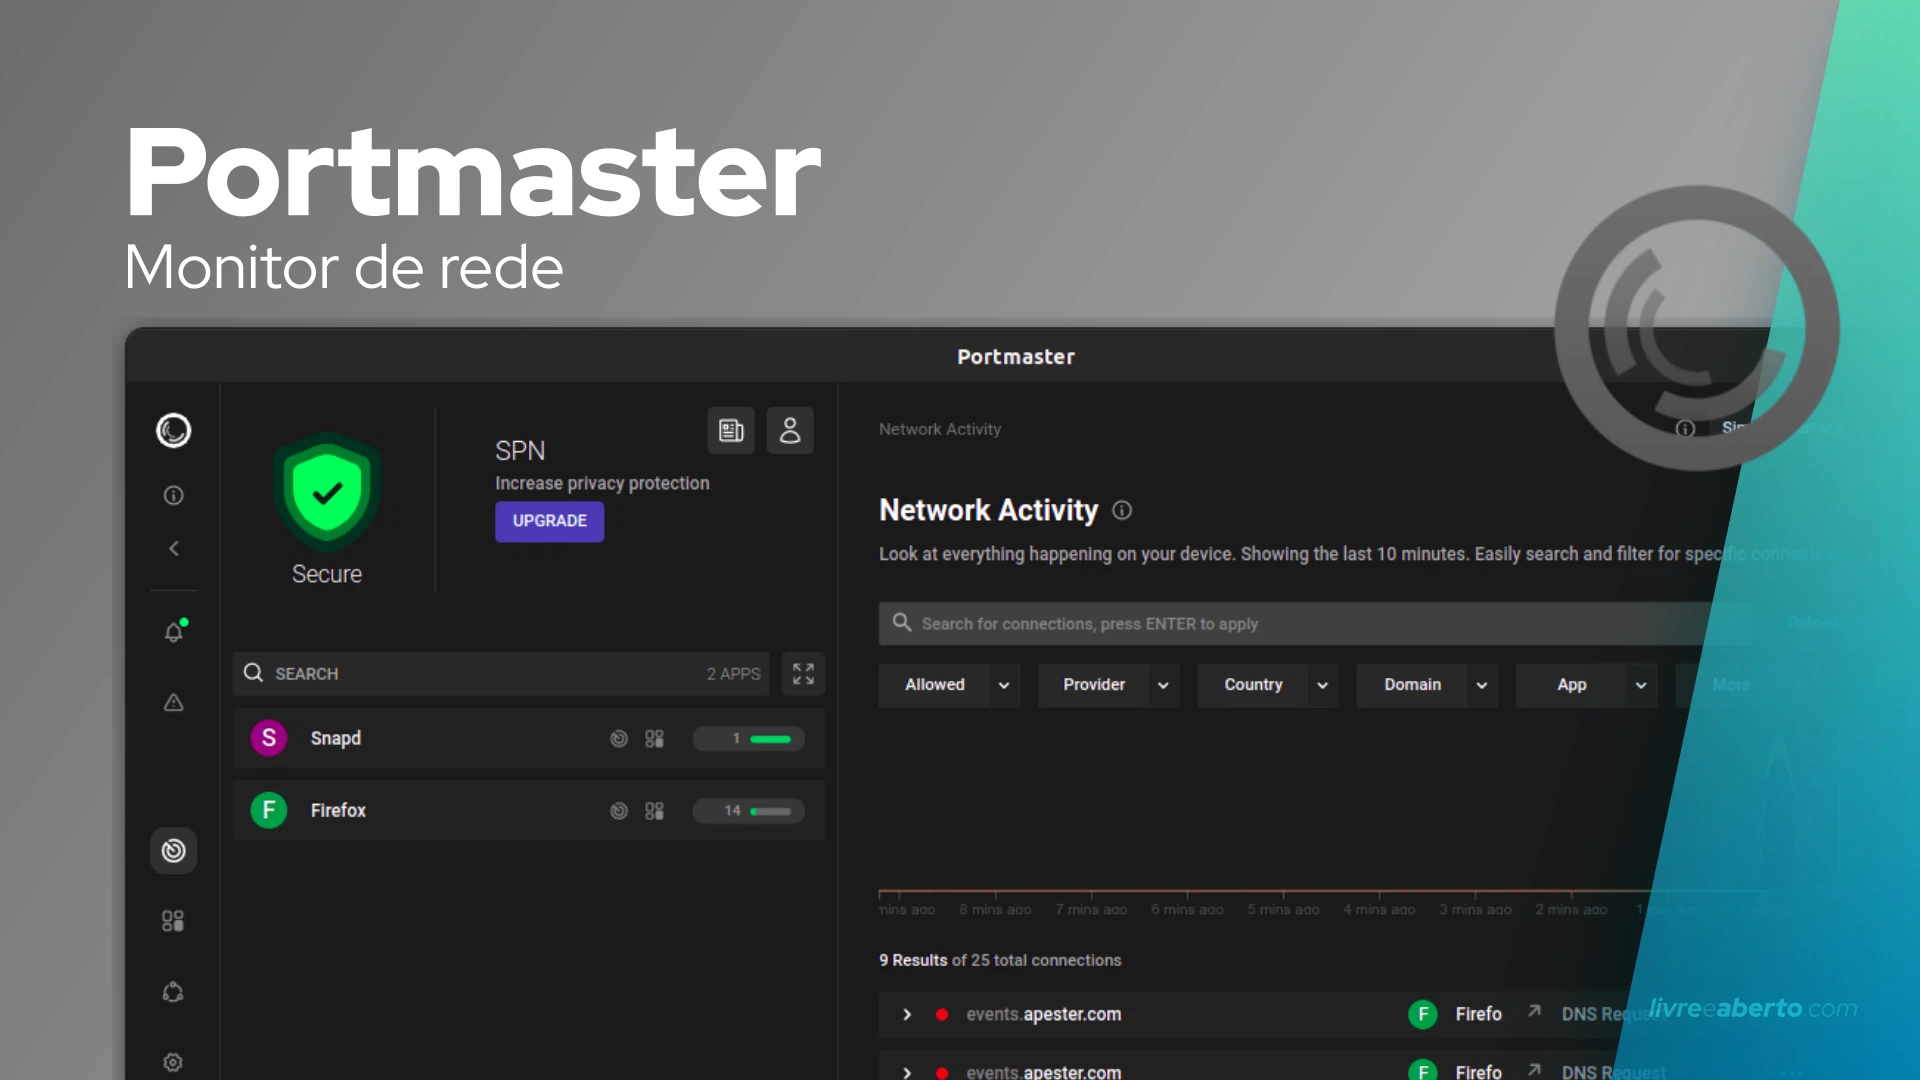Open the Domain filter menu
The width and height of the screenshot is (1920, 1080).
point(1426,685)
